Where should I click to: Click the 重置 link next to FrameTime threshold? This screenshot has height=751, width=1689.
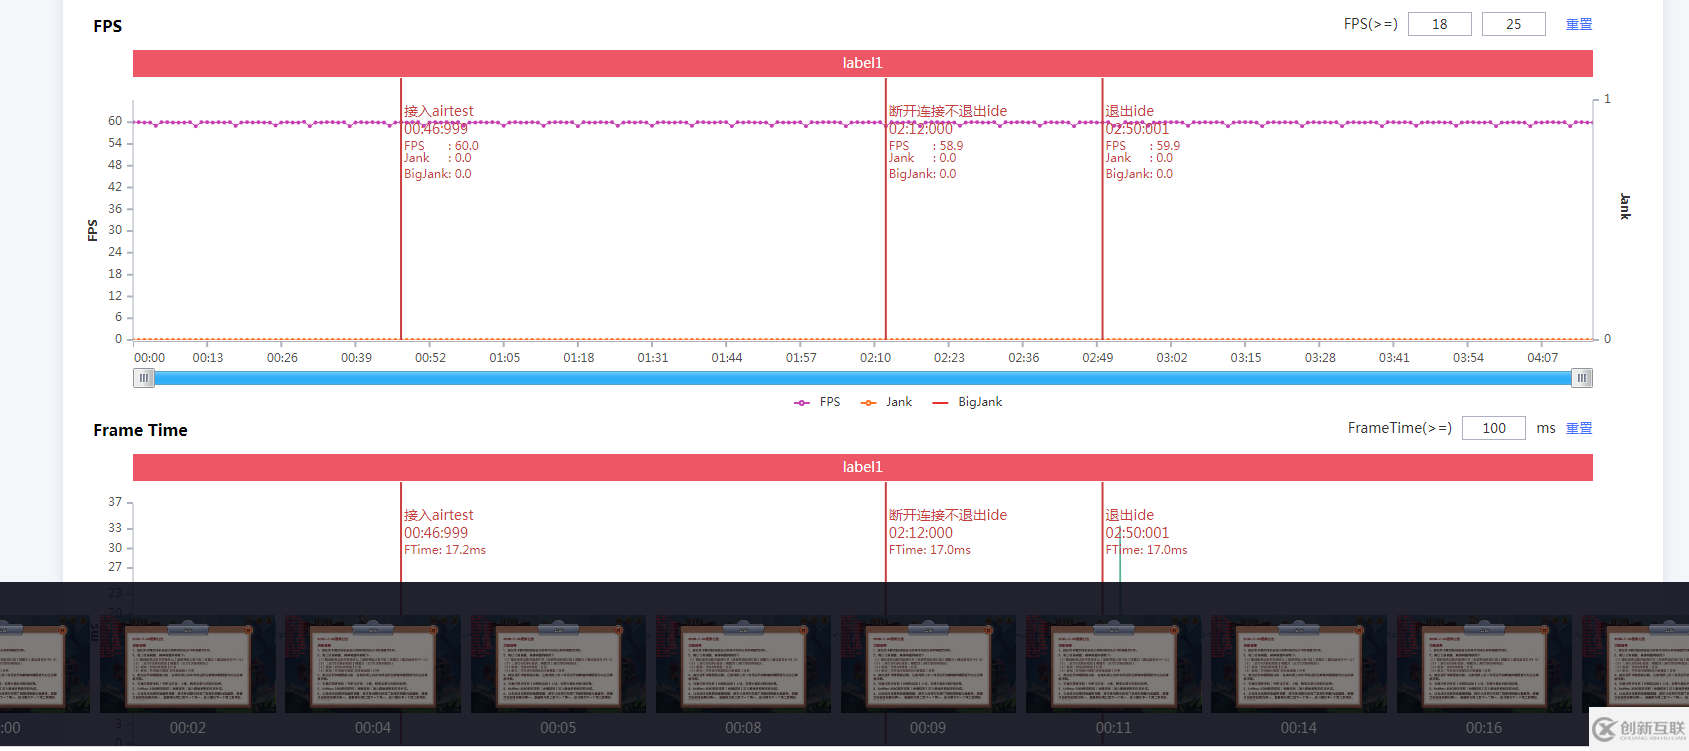click(1579, 428)
